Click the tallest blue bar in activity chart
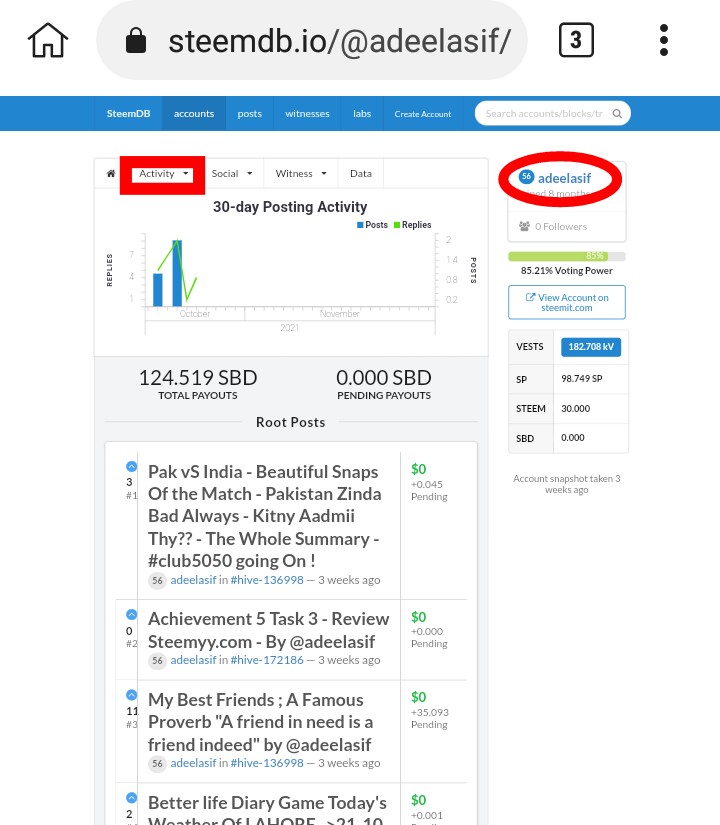Image resolution: width=720 pixels, height=825 pixels. point(177,273)
